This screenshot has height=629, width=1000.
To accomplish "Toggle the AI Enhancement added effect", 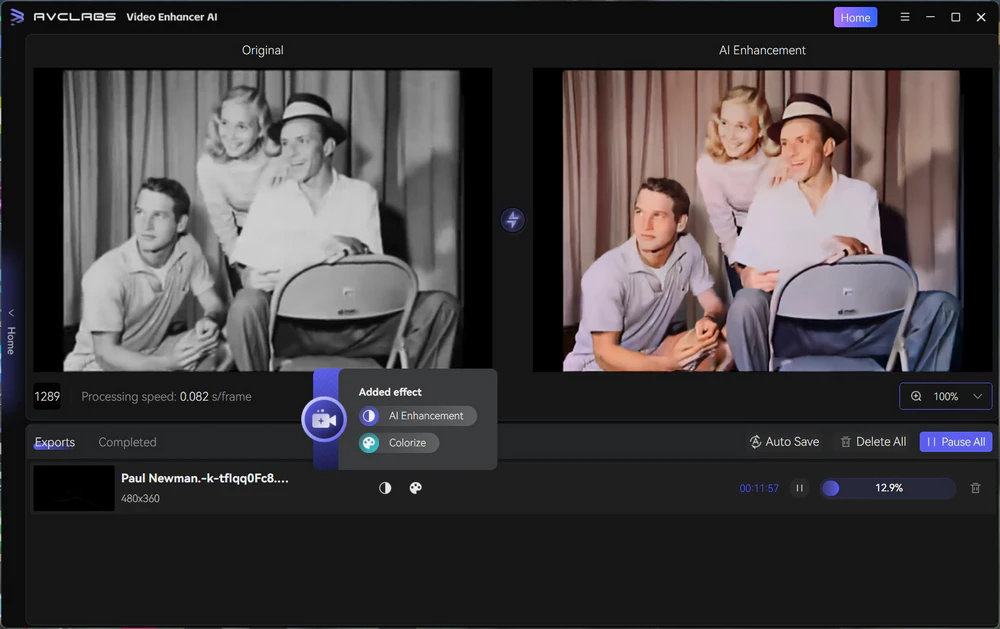I will (416, 415).
